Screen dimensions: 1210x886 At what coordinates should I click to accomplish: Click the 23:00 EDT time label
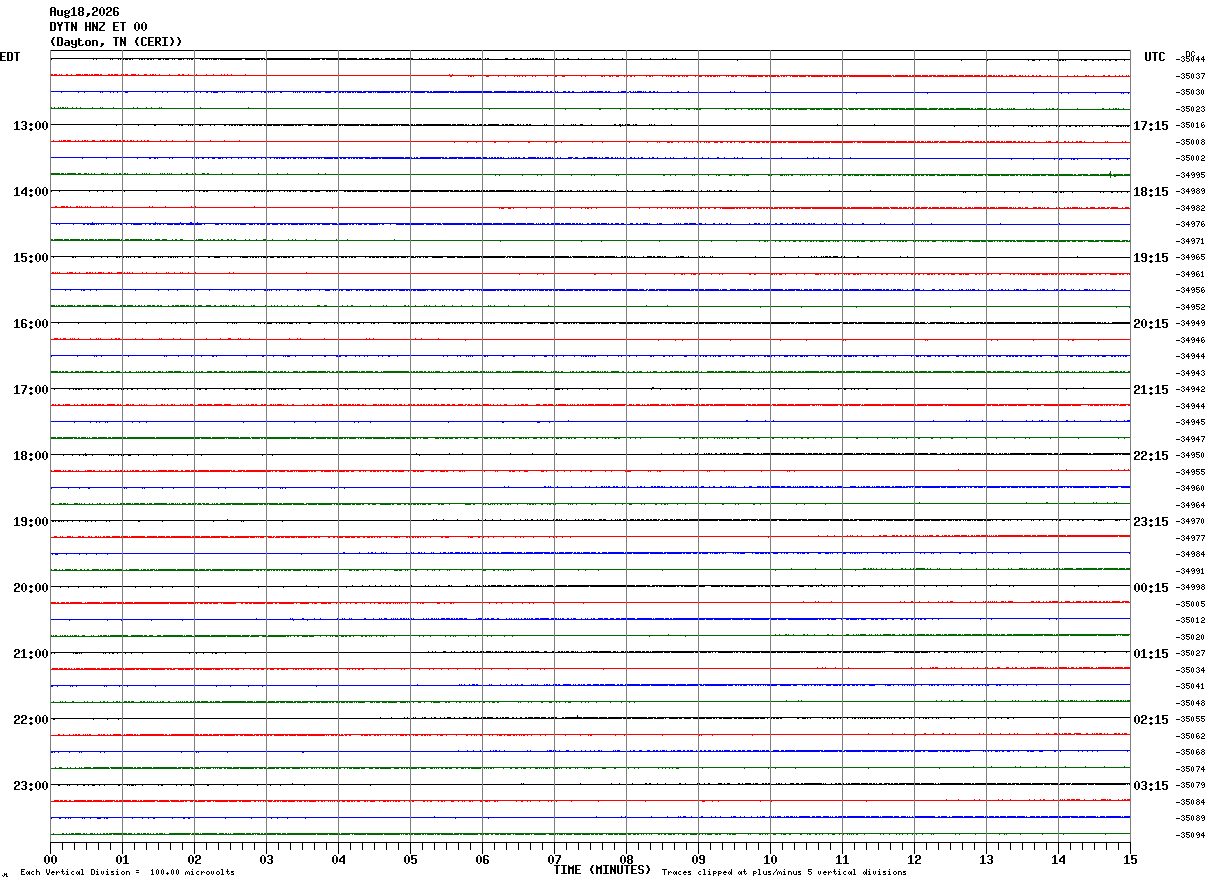(x=31, y=786)
